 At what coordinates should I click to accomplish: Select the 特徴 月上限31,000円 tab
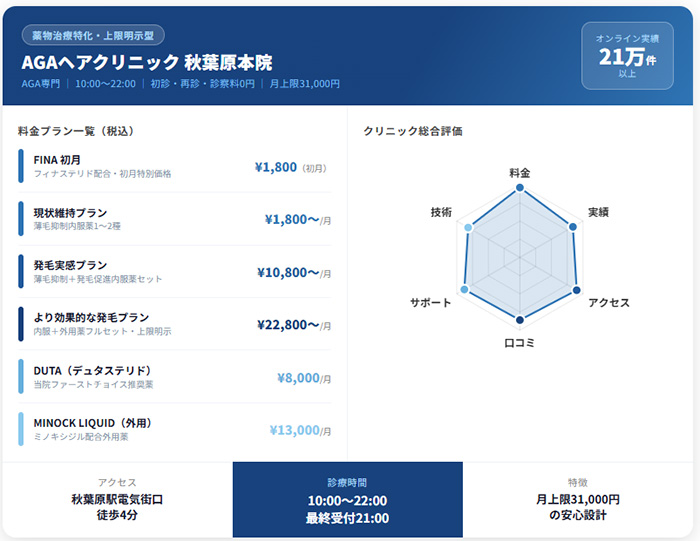(x=577, y=500)
